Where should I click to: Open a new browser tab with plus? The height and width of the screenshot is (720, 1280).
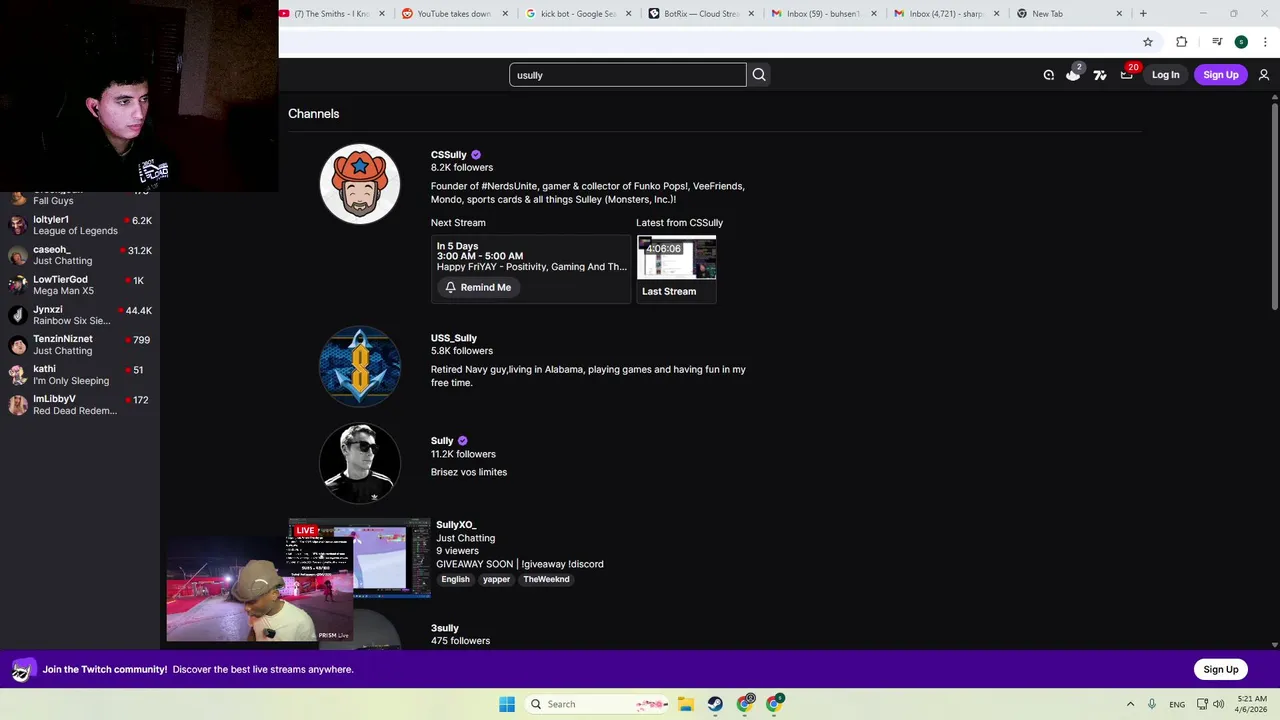(1143, 14)
